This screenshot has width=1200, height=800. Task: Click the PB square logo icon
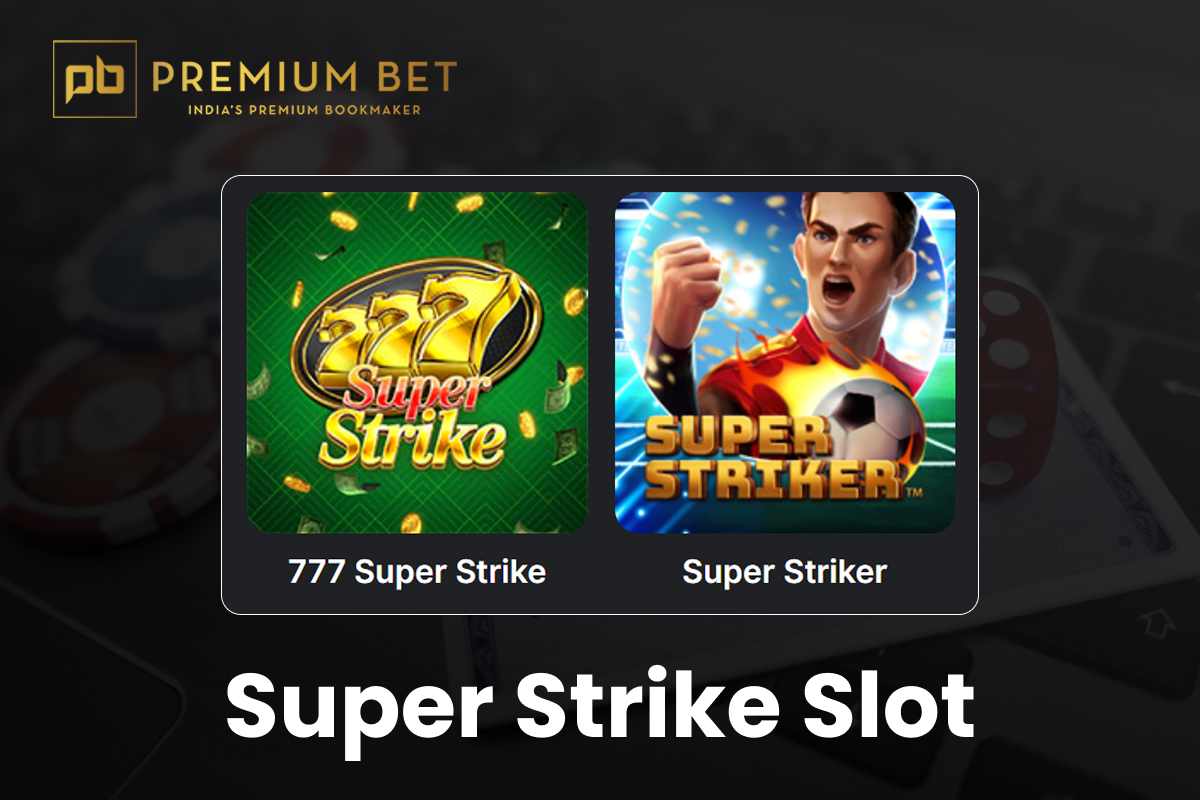[x=95, y=79]
